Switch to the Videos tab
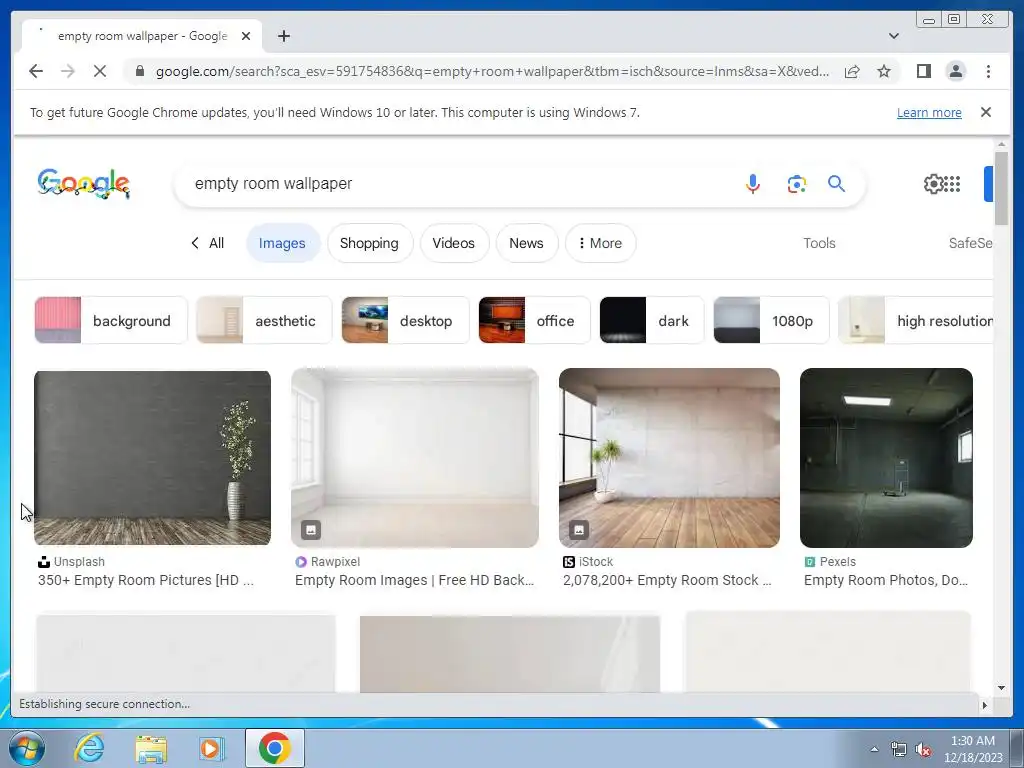The image size is (1024, 768). 453,243
